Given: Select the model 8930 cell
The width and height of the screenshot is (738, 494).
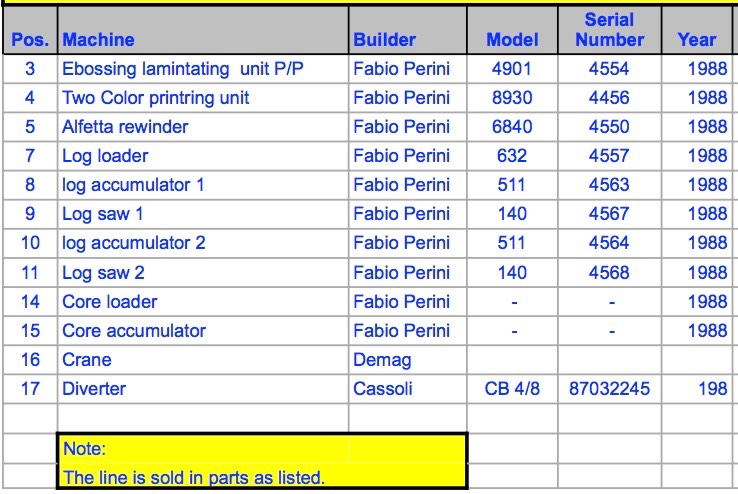Looking at the screenshot, I should tap(513, 98).
